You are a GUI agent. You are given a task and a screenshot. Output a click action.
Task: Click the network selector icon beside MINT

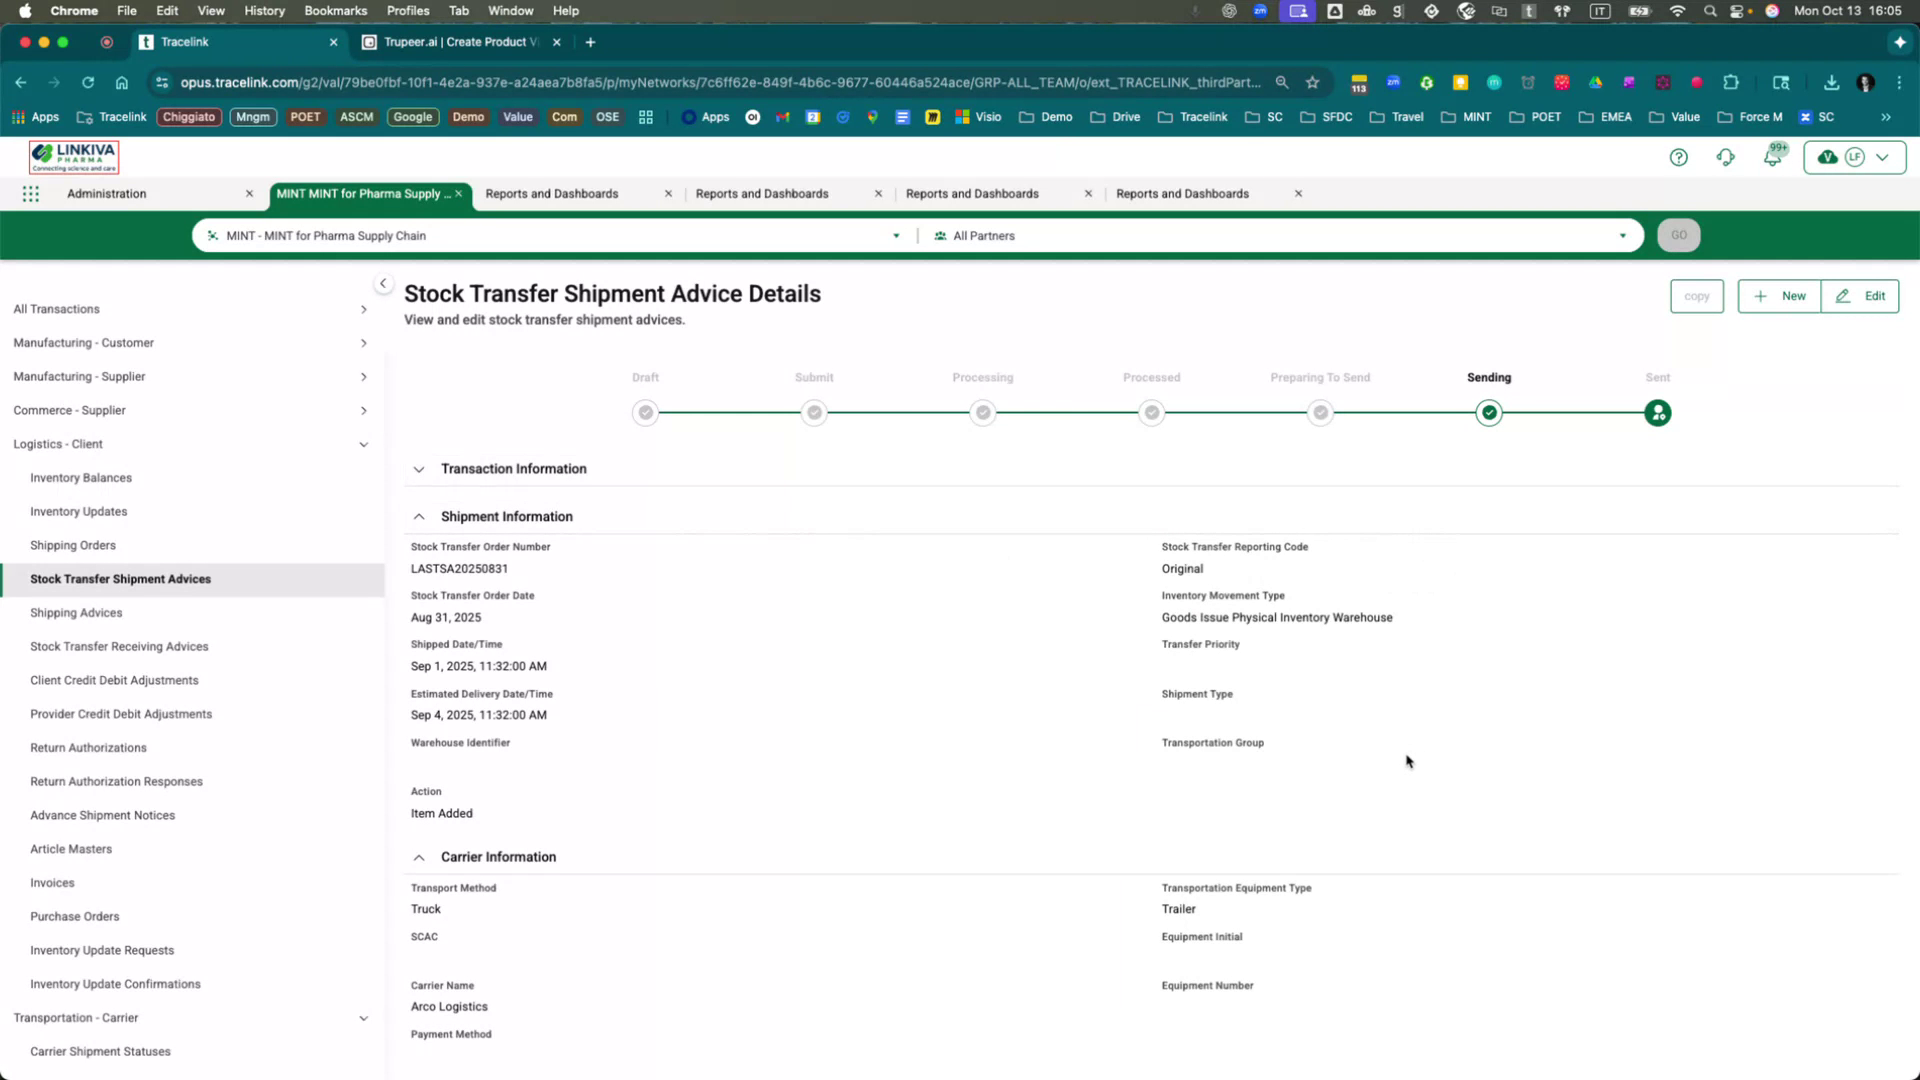[211, 235]
